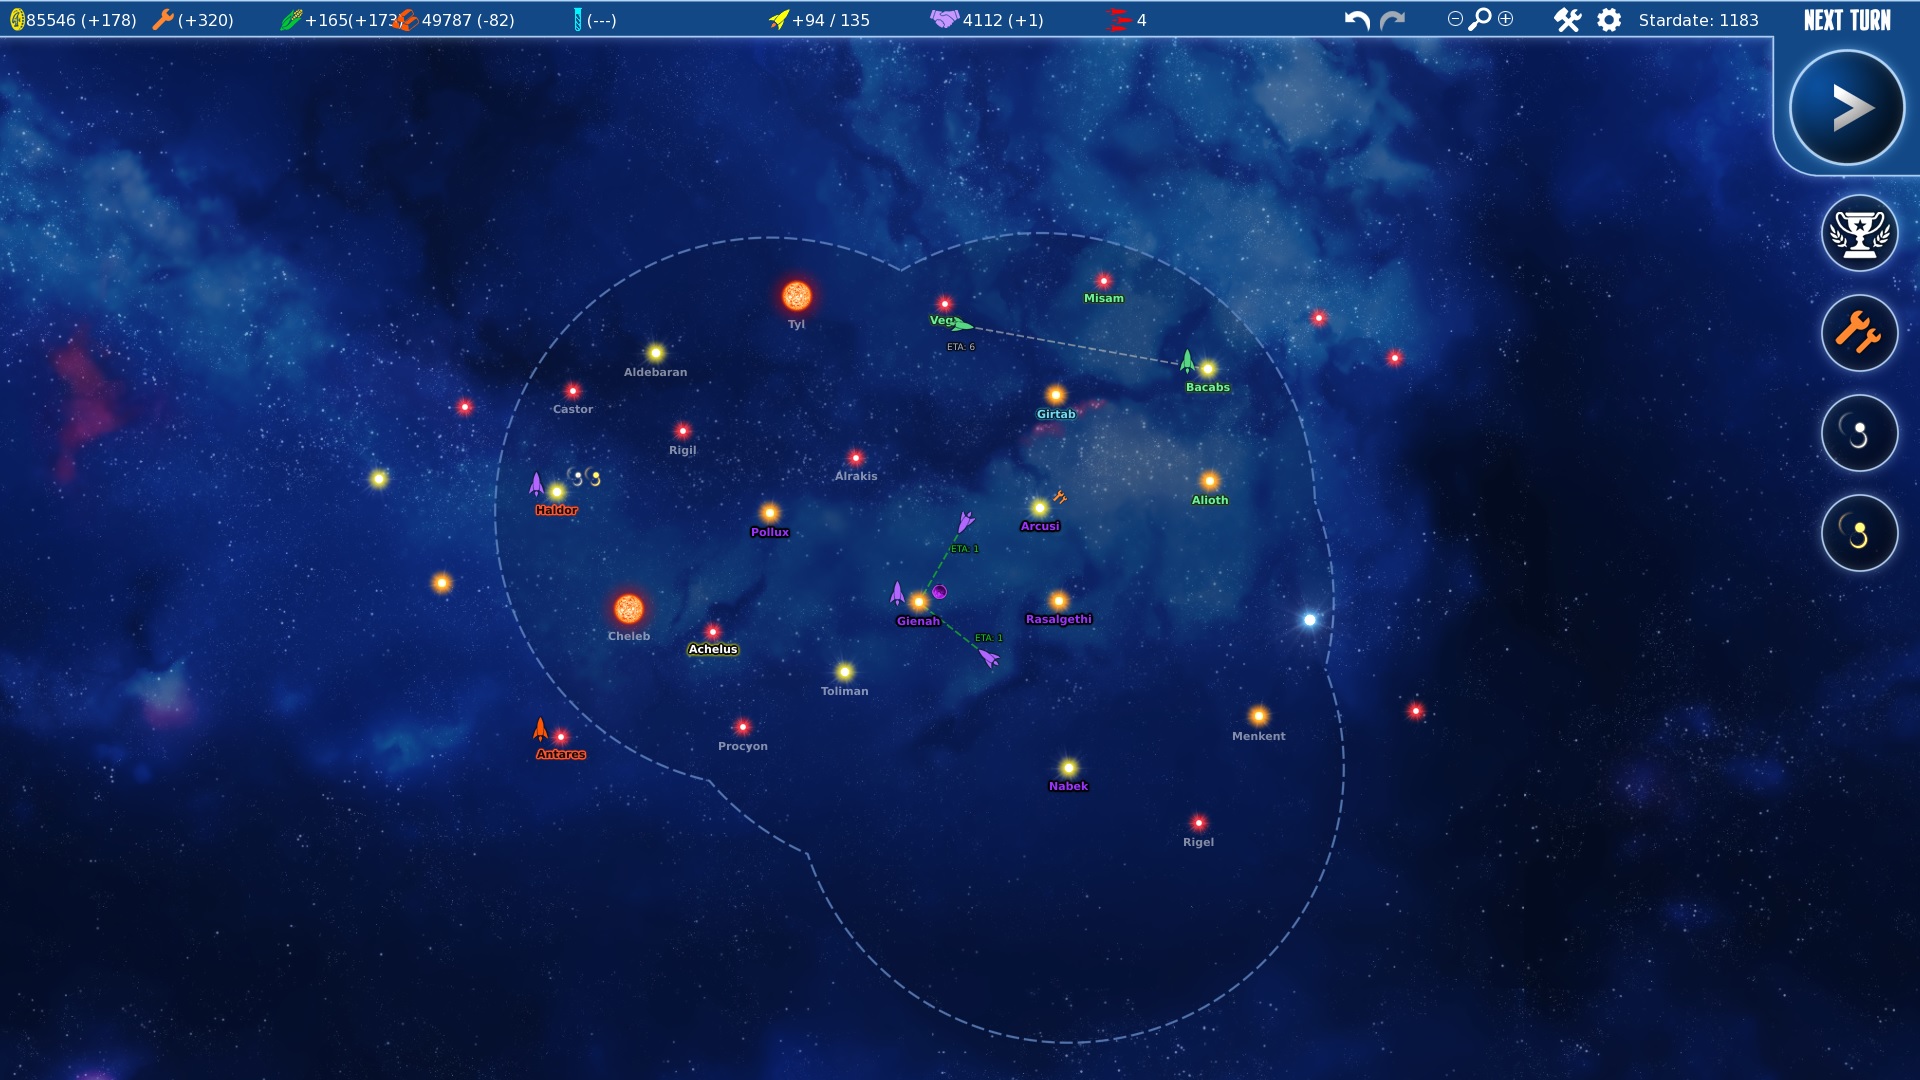Select the purple ship at Haldor

click(x=536, y=485)
